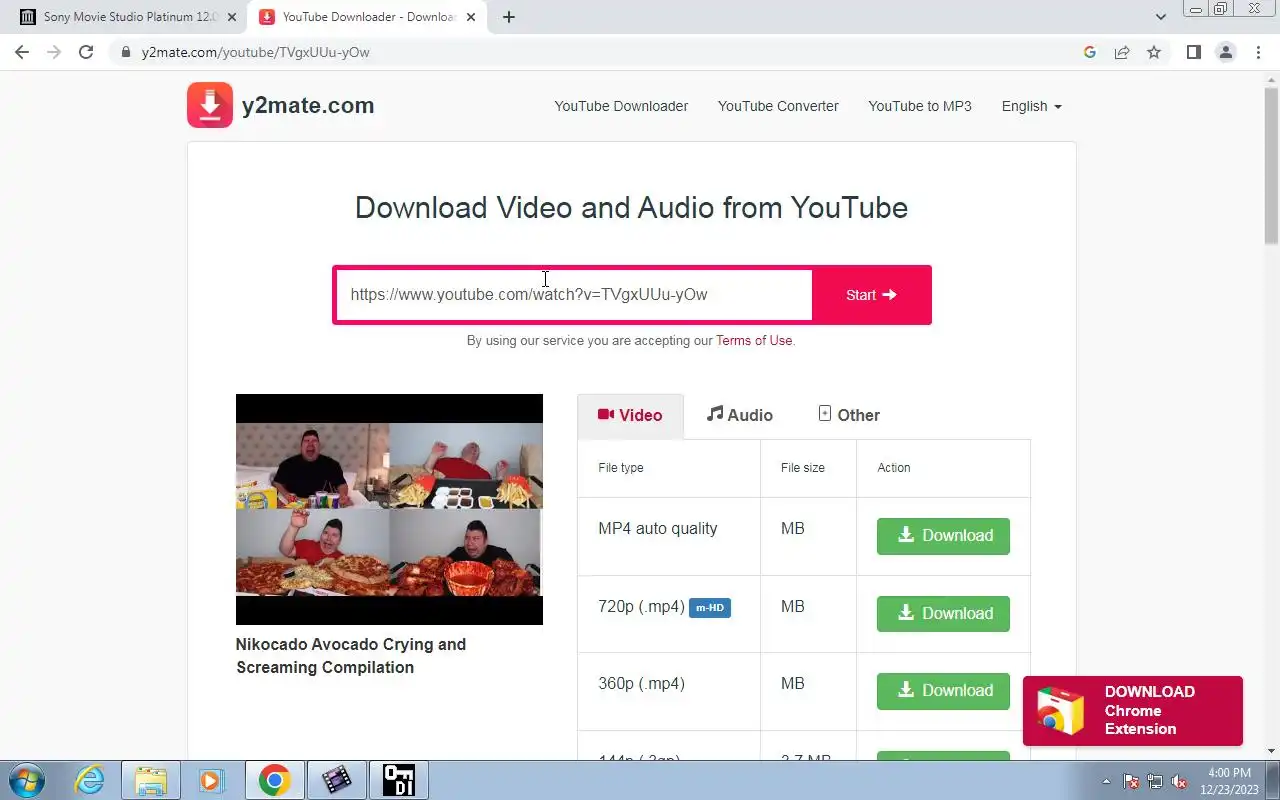
Task: Click the 360p (.mp4) label
Action: (642, 684)
